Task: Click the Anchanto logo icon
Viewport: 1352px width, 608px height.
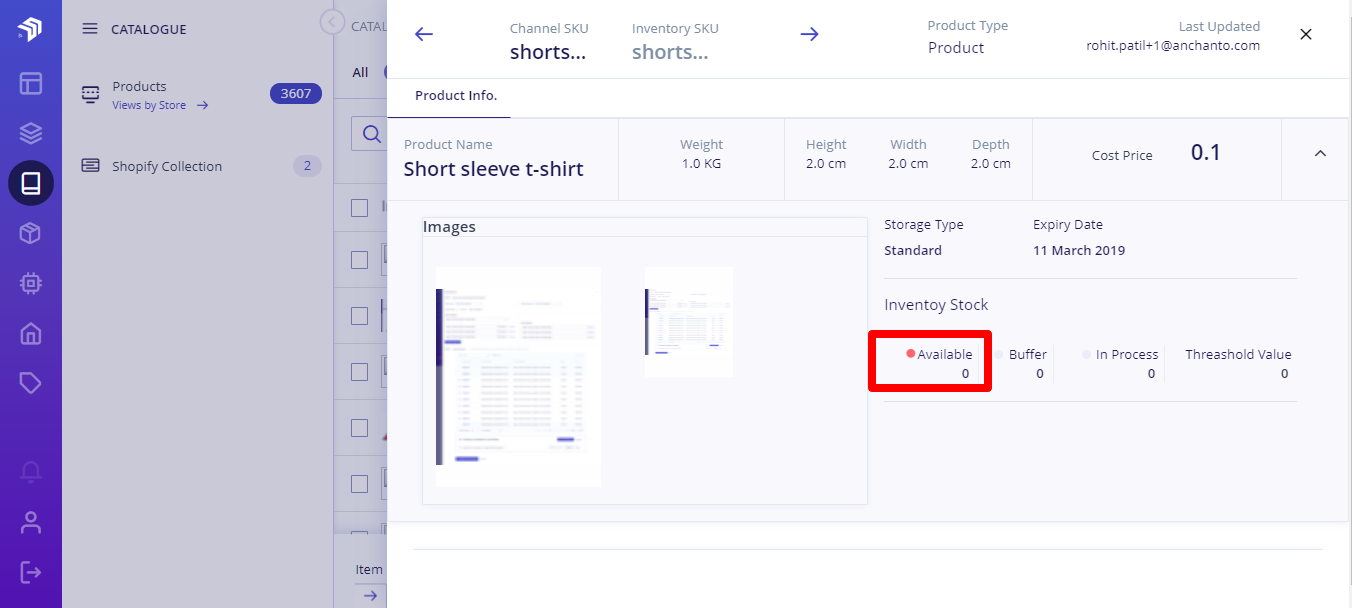Action: pos(30,30)
